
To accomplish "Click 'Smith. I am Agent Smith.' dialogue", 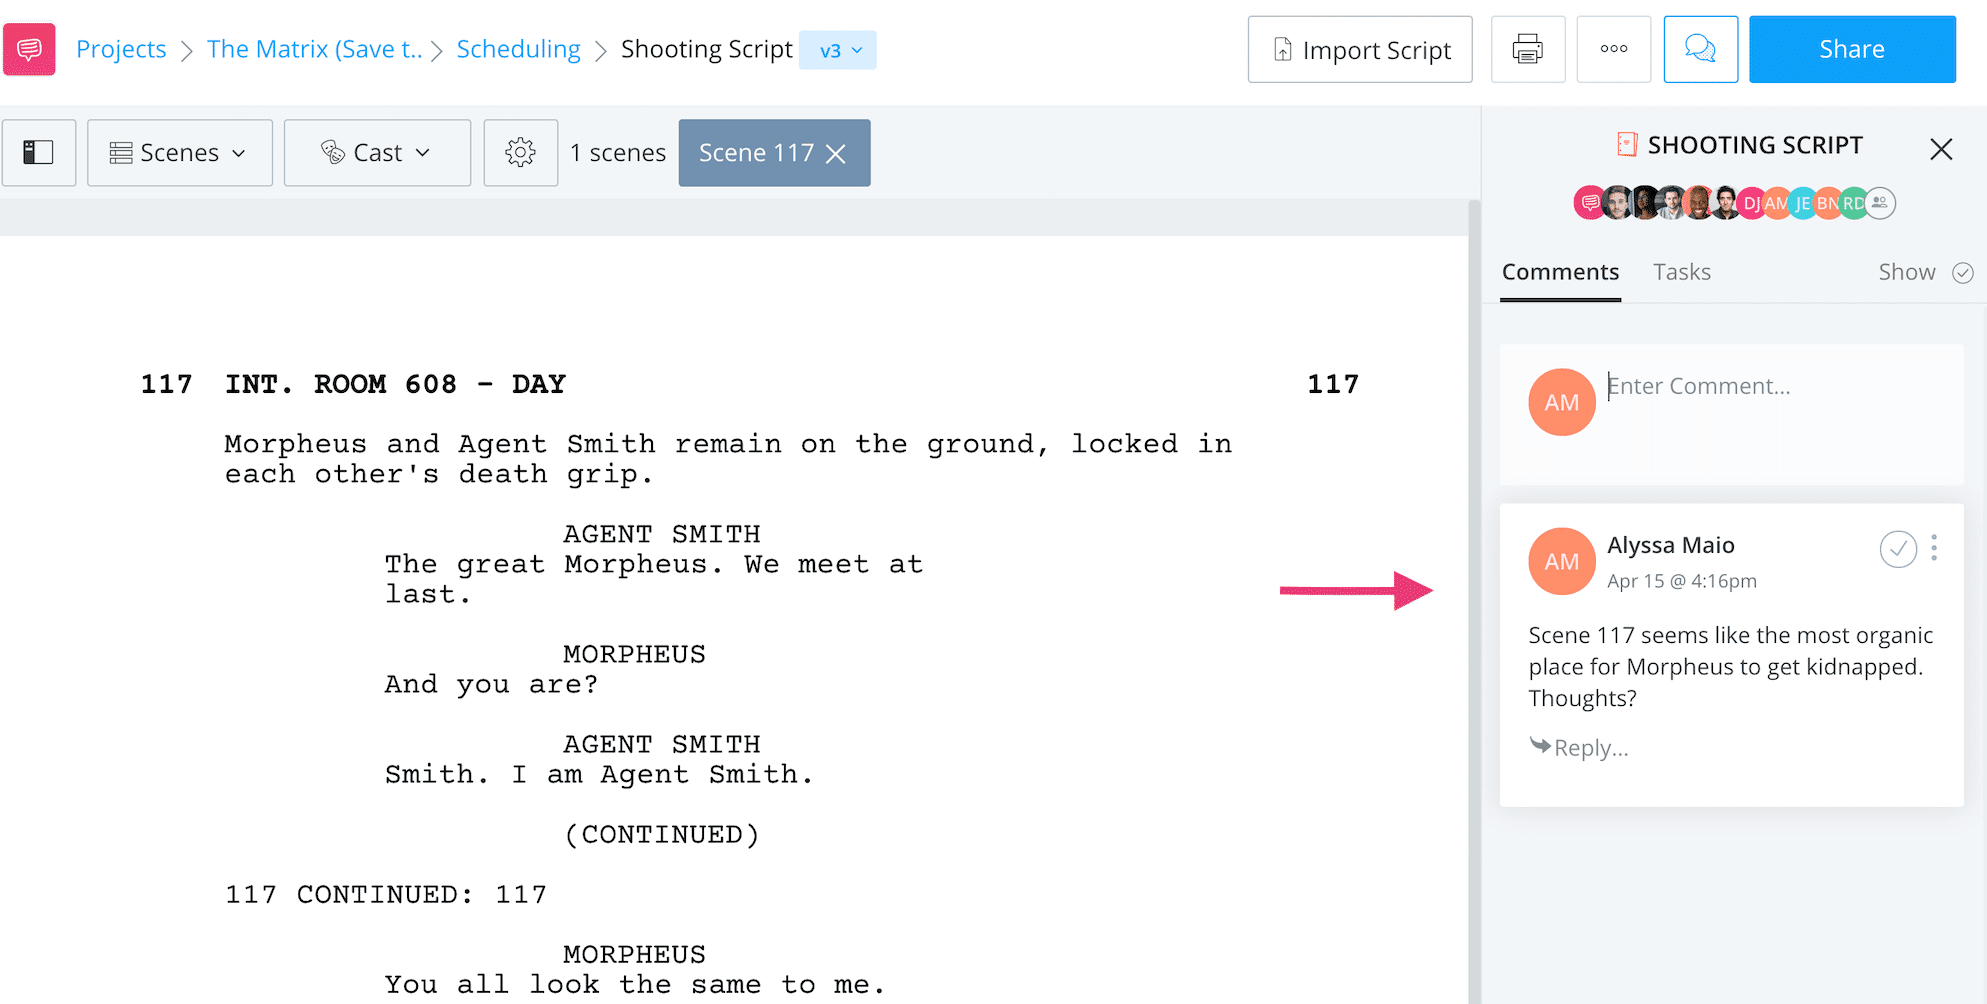I will [599, 775].
